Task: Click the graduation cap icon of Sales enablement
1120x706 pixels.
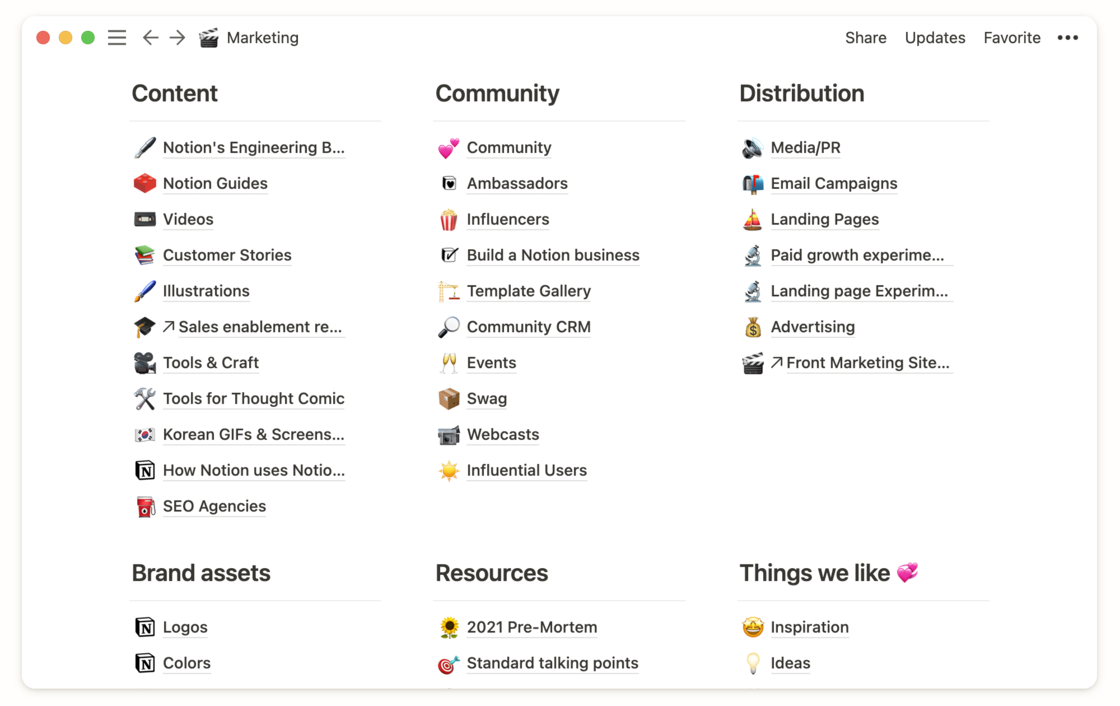Action: [x=145, y=327]
